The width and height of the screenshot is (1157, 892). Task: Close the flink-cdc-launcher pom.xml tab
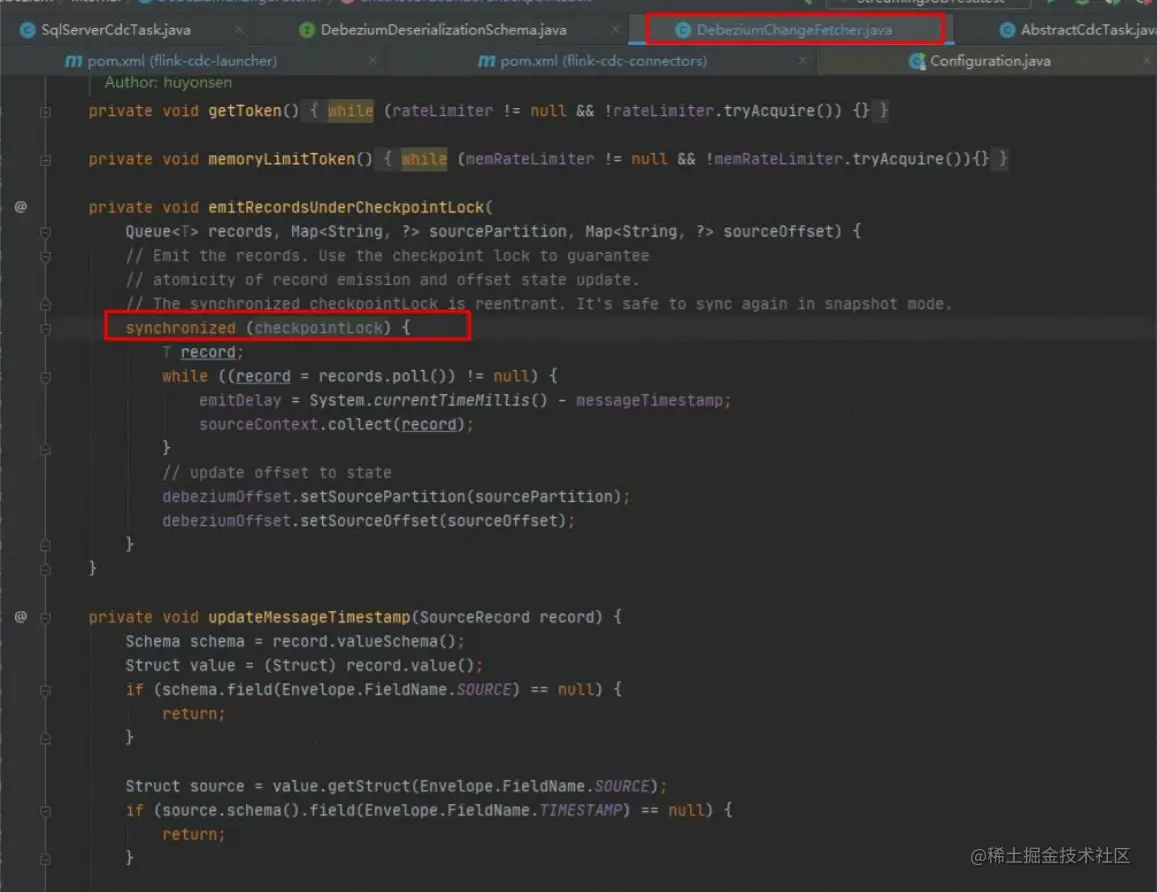pyautogui.click(x=372, y=60)
